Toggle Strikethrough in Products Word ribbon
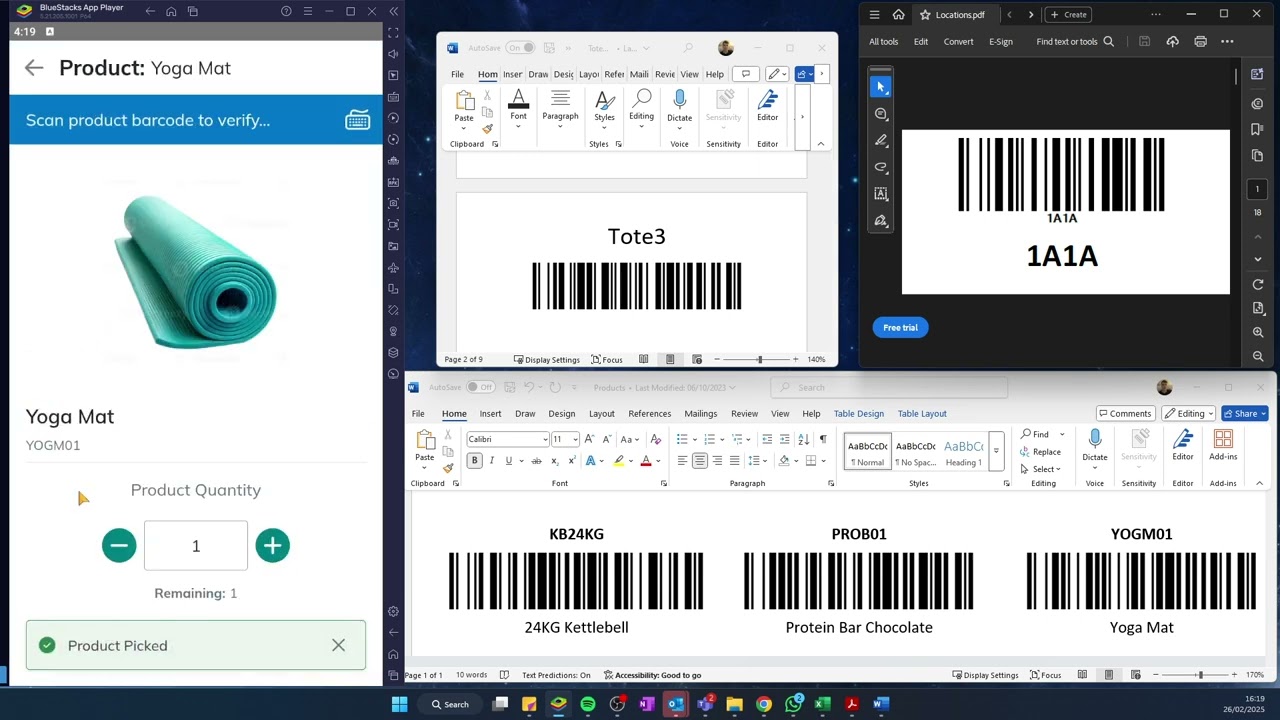1280x720 pixels. tap(536, 461)
